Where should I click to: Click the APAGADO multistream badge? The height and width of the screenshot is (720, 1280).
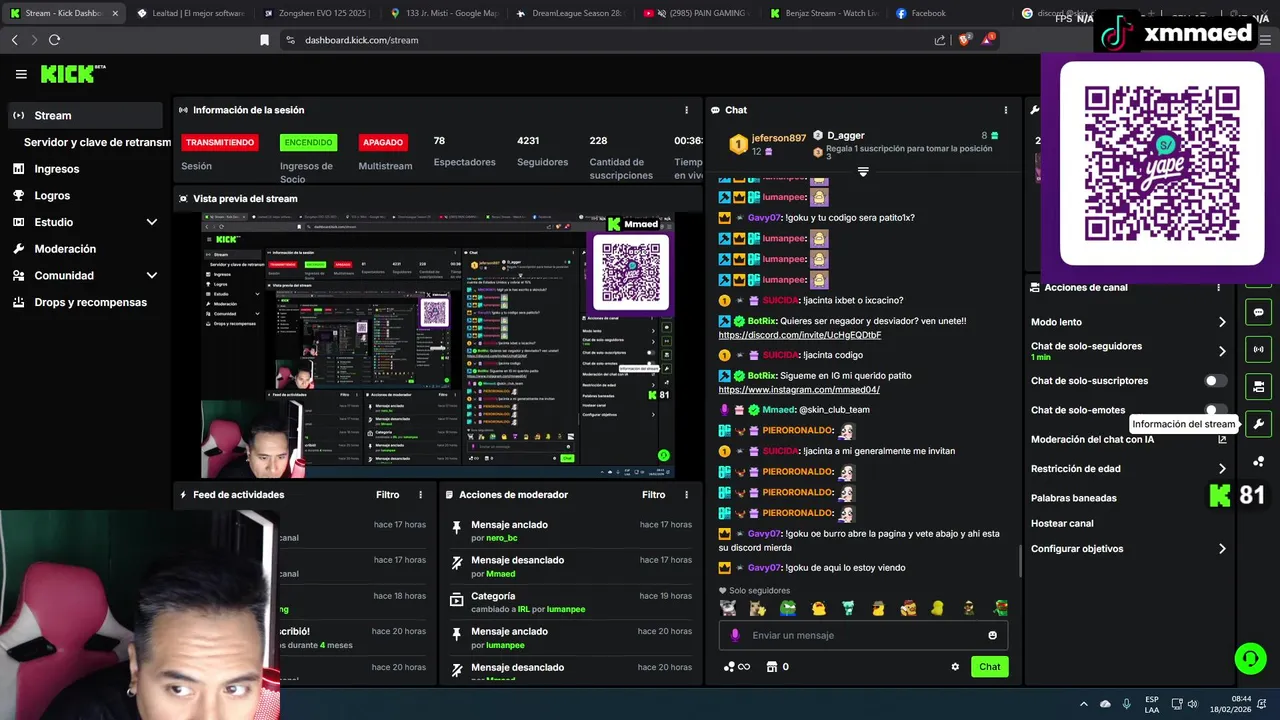coord(383,142)
